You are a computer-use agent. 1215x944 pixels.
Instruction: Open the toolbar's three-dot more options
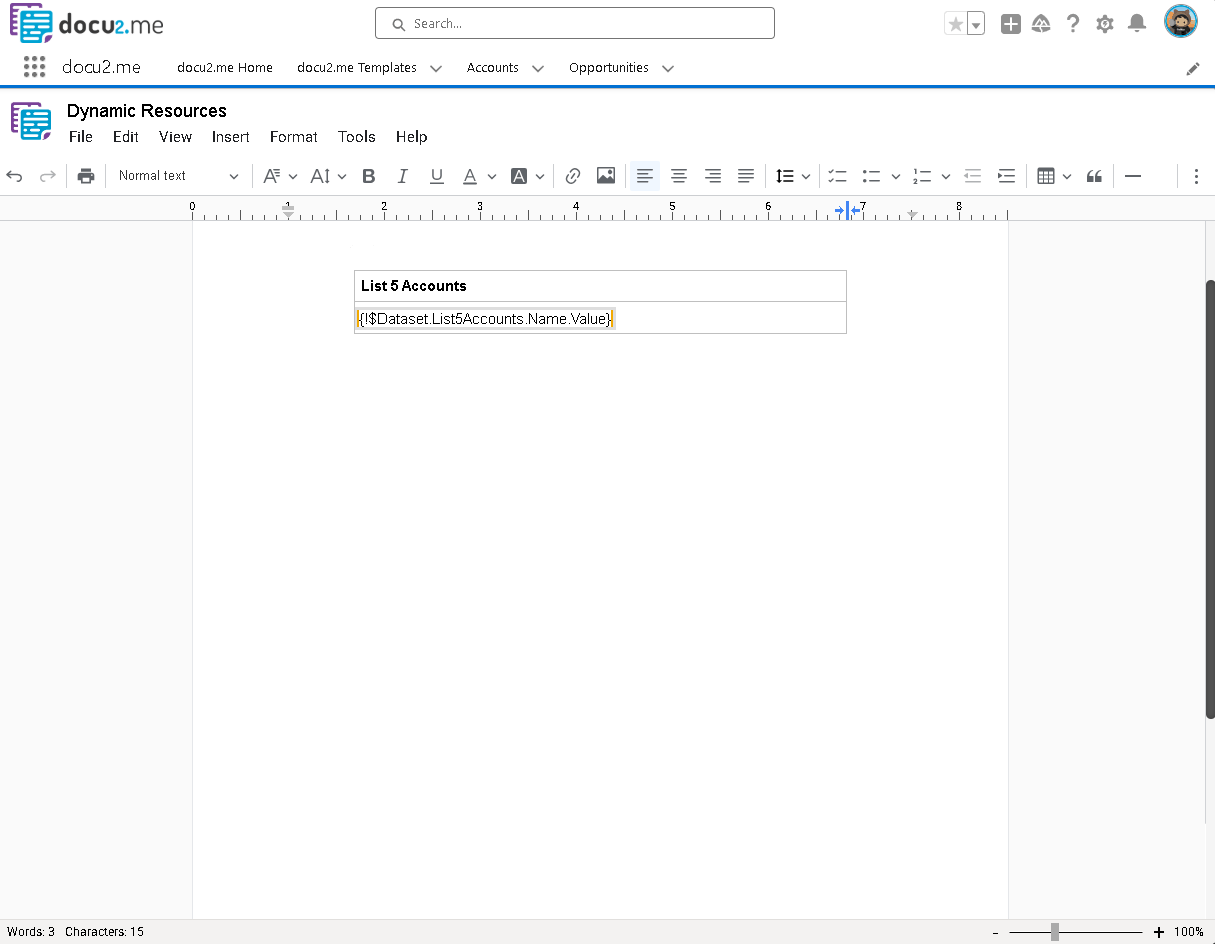tap(1197, 176)
